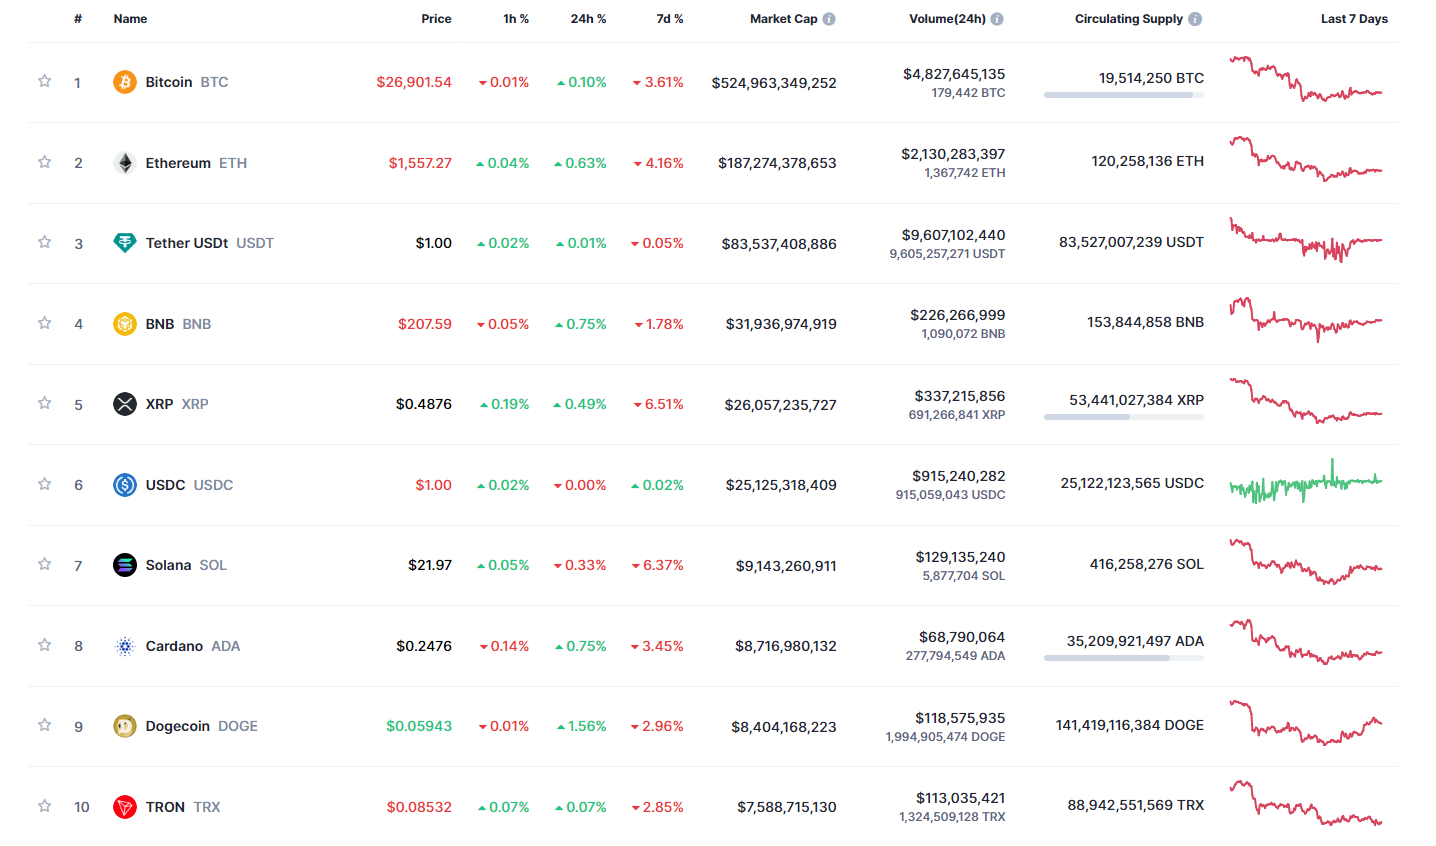
Task: Open Dogecoin's last 7 days sparkline chart
Action: coord(1306,723)
